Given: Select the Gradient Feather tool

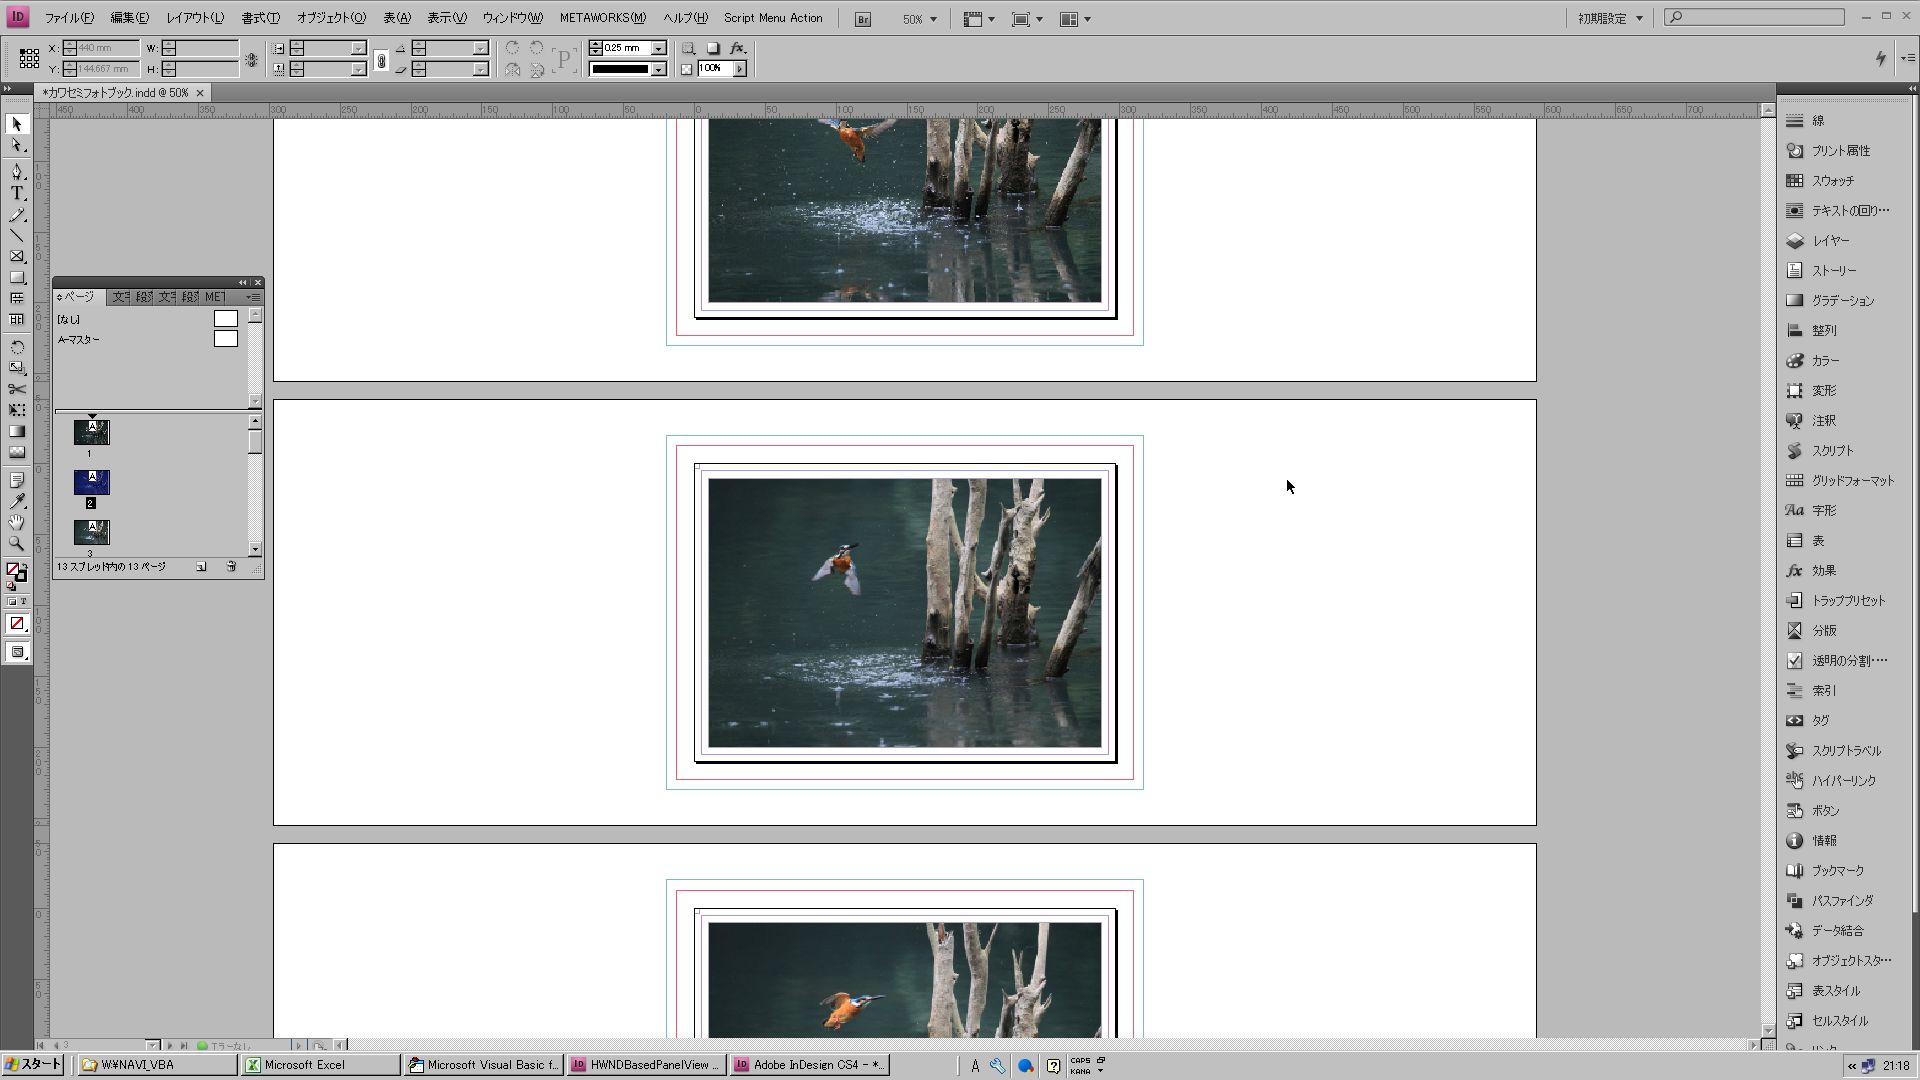Looking at the screenshot, I should (17, 452).
